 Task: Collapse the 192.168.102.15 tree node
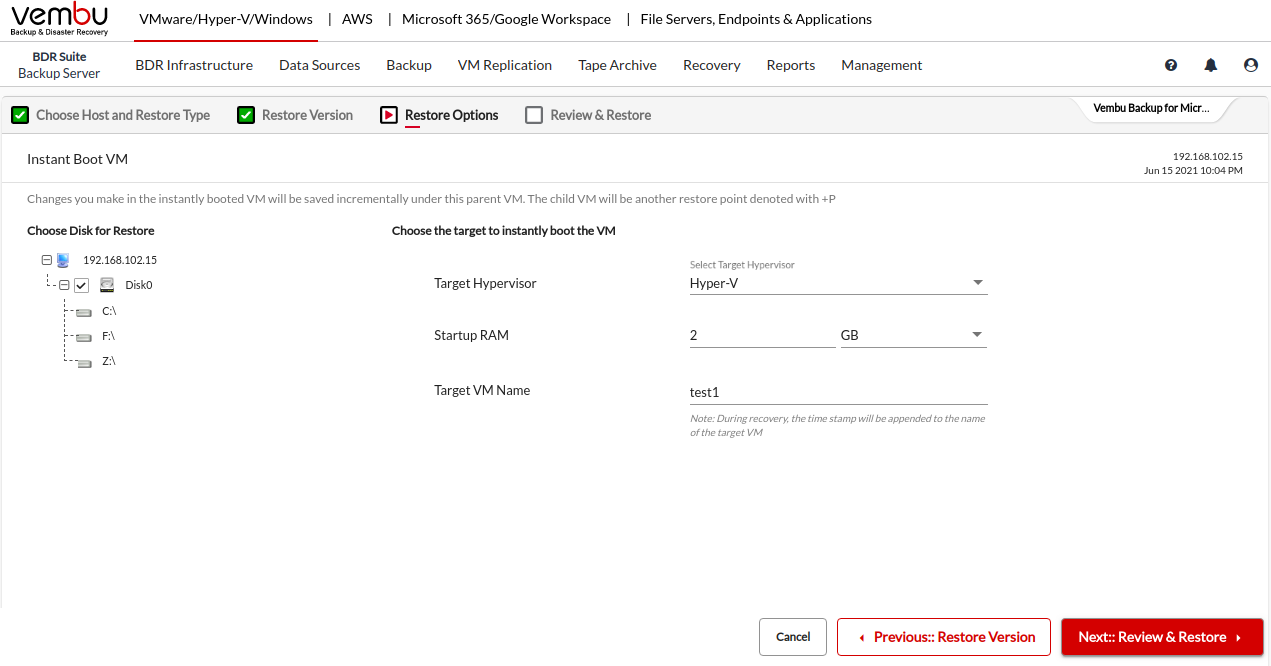(46, 260)
